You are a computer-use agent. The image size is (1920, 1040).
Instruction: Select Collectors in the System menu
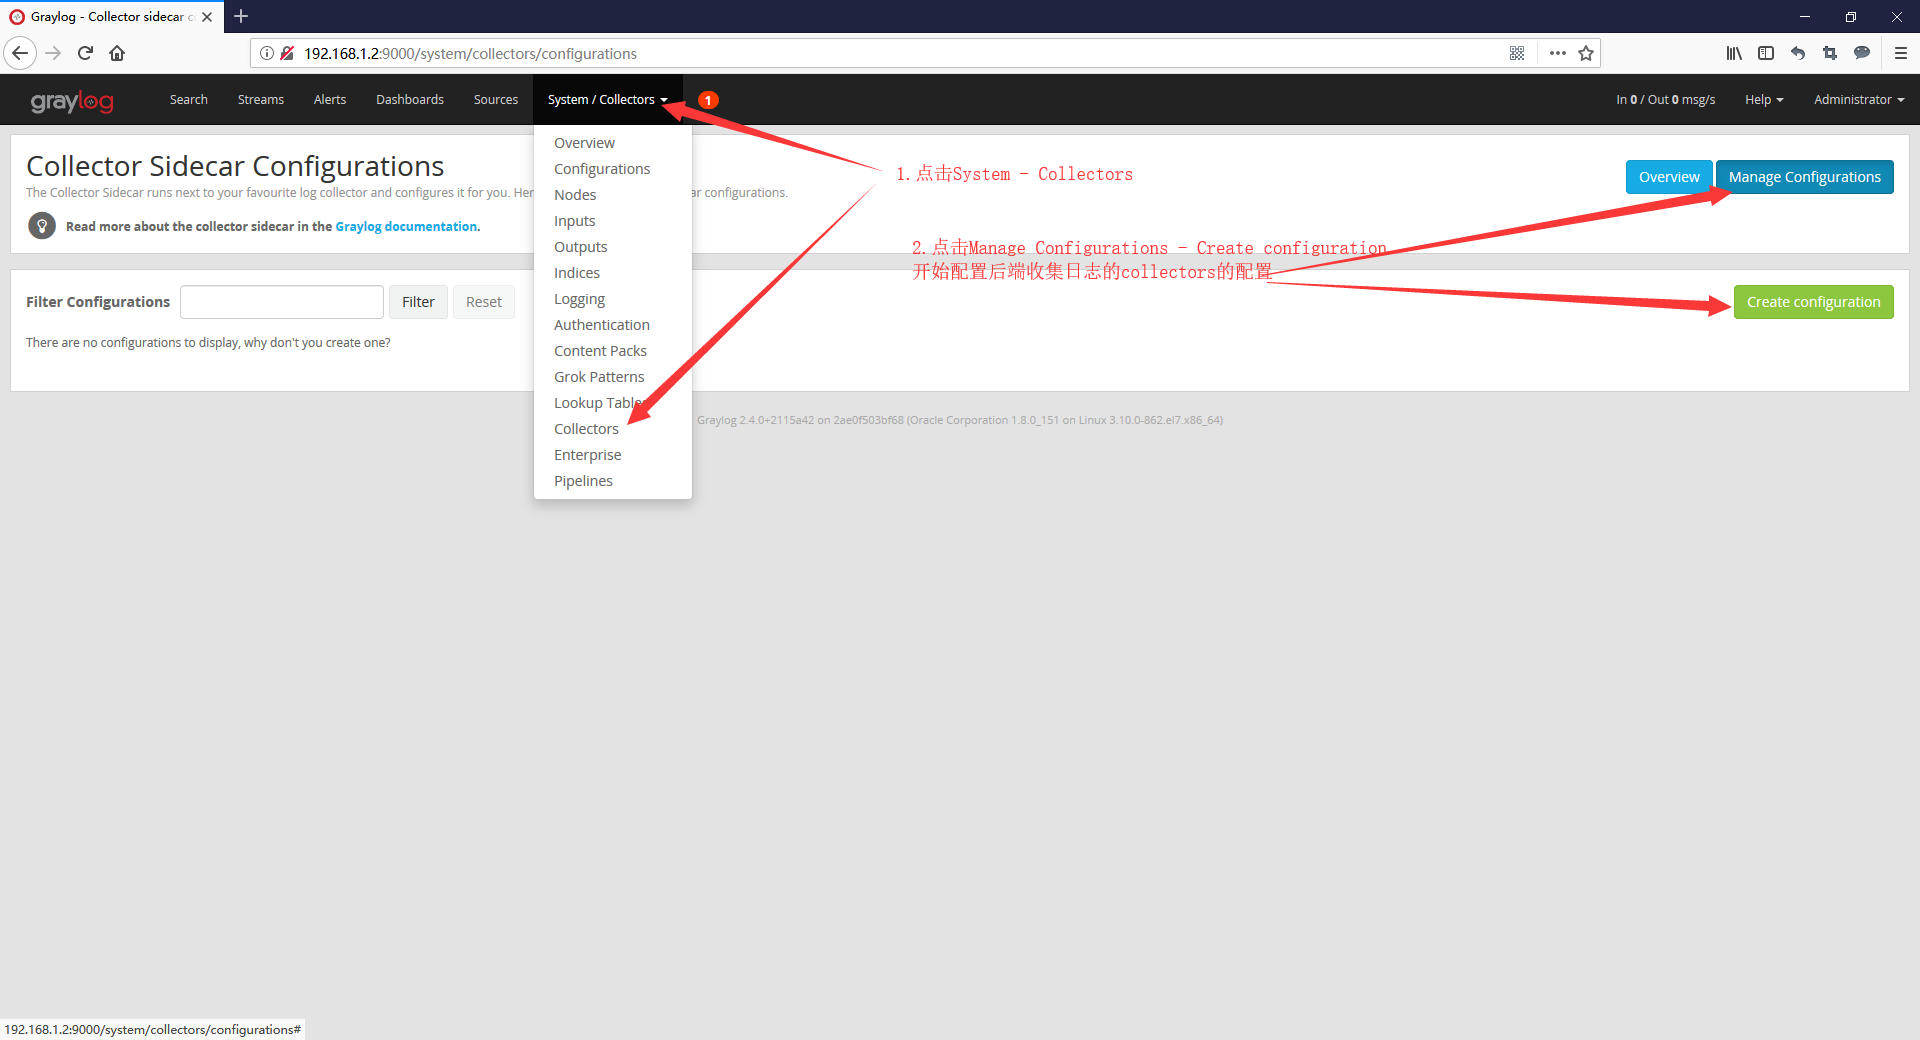tap(612, 429)
